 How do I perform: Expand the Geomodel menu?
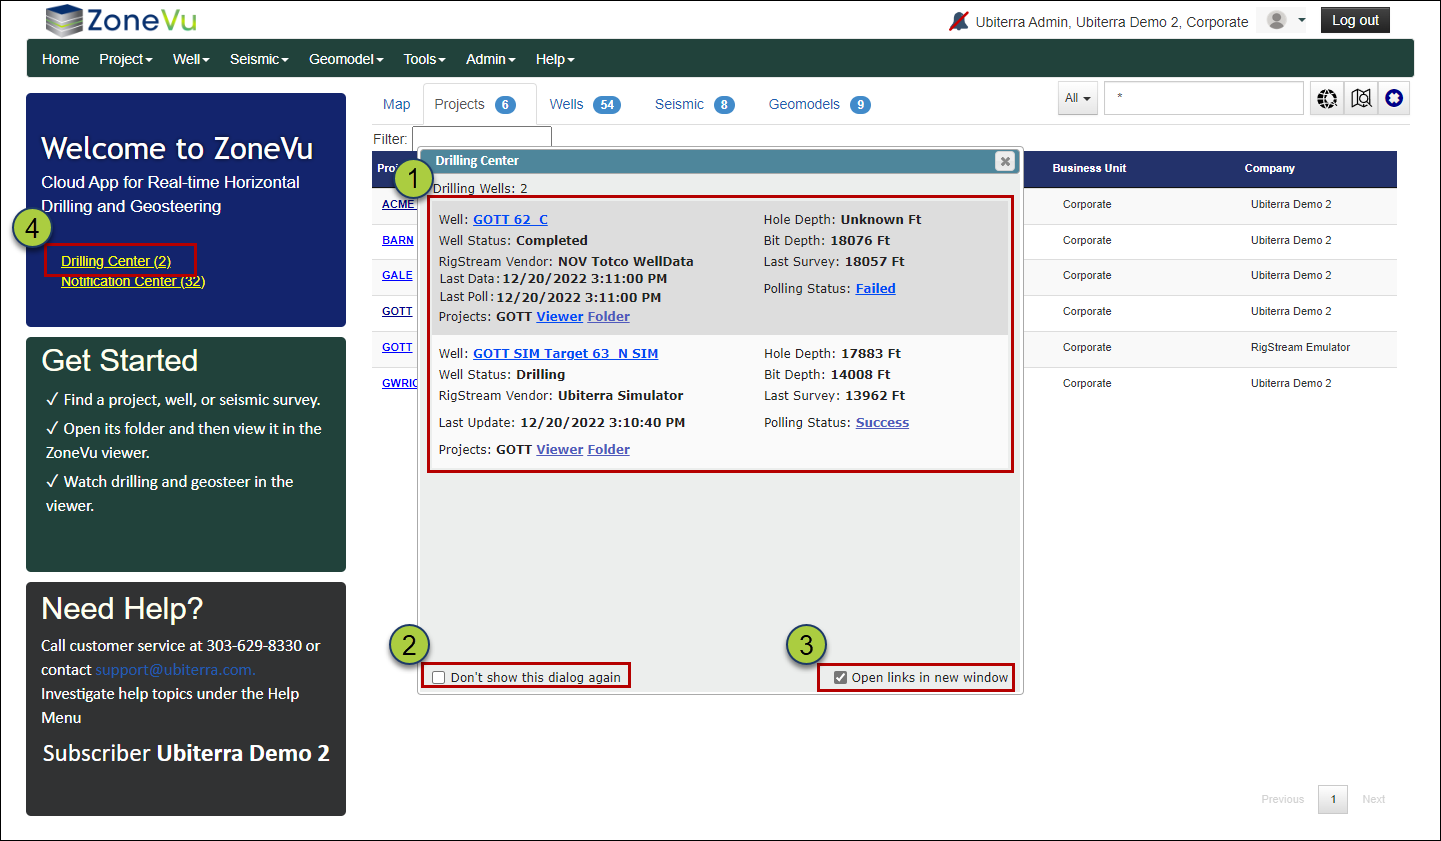click(x=346, y=59)
